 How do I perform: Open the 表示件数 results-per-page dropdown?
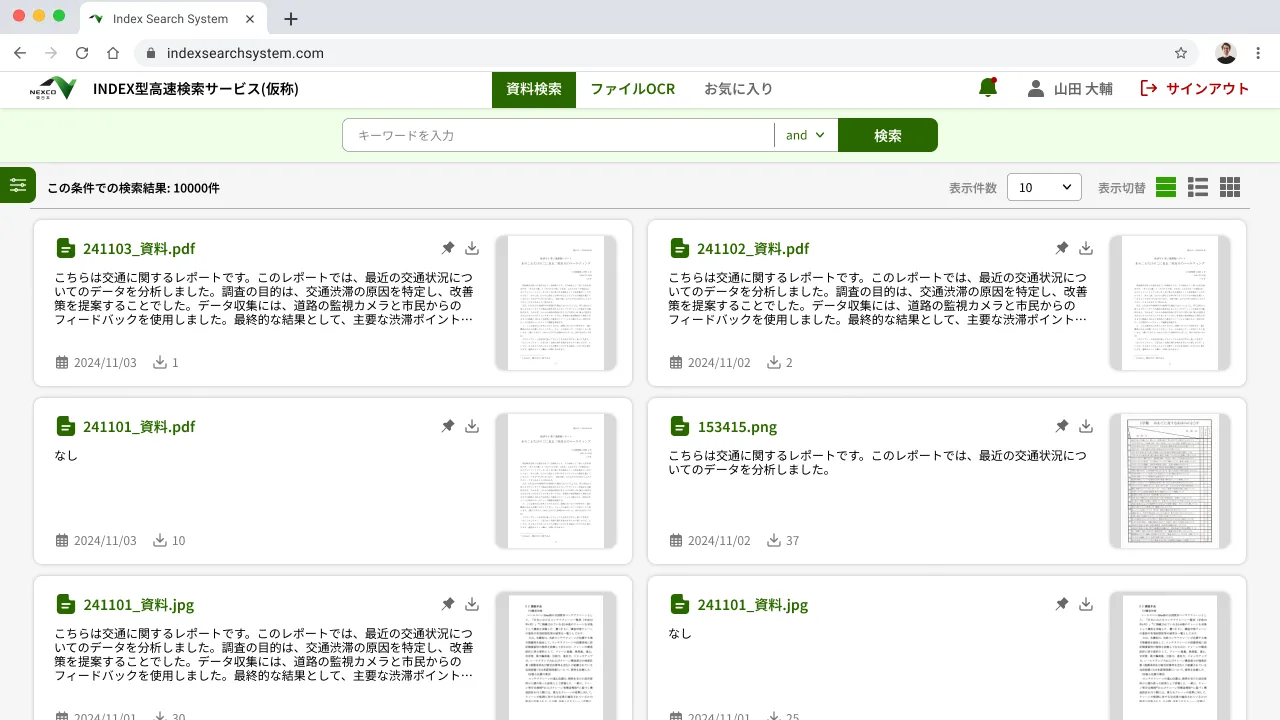(x=1044, y=186)
